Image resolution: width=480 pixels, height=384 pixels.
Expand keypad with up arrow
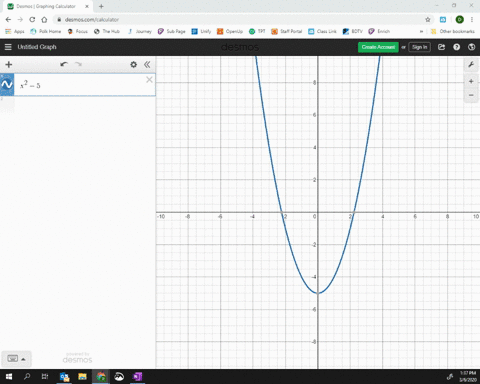(x=23, y=359)
